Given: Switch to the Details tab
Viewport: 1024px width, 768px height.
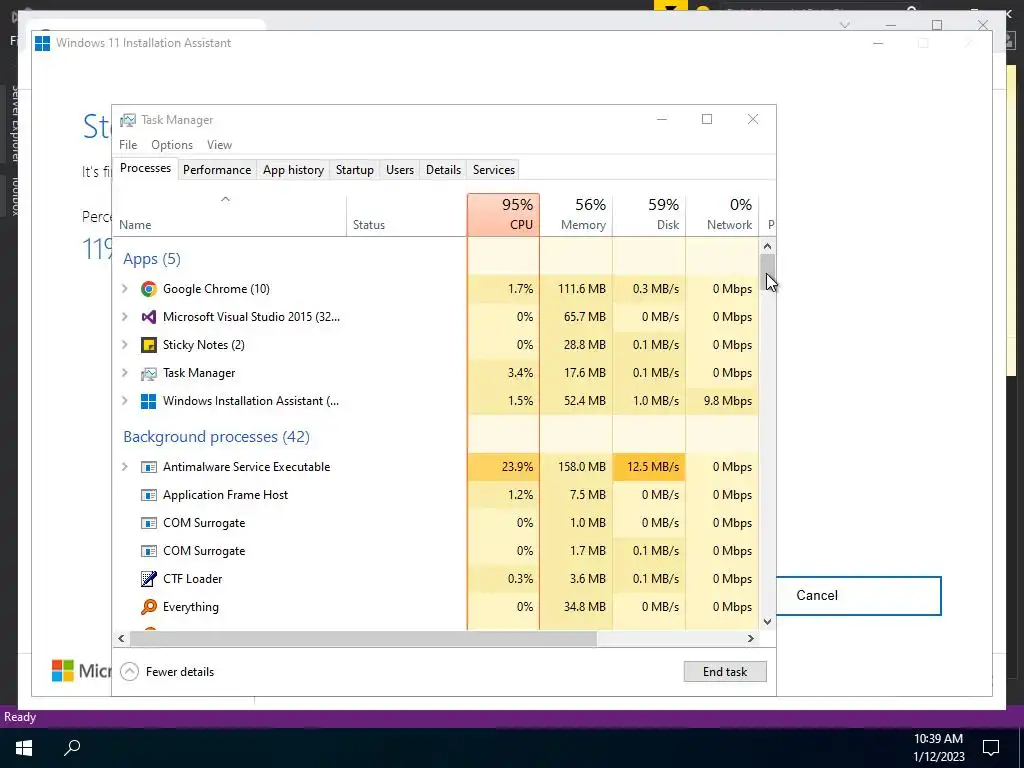Looking at the screenshot, I should [x=443, y=170].
